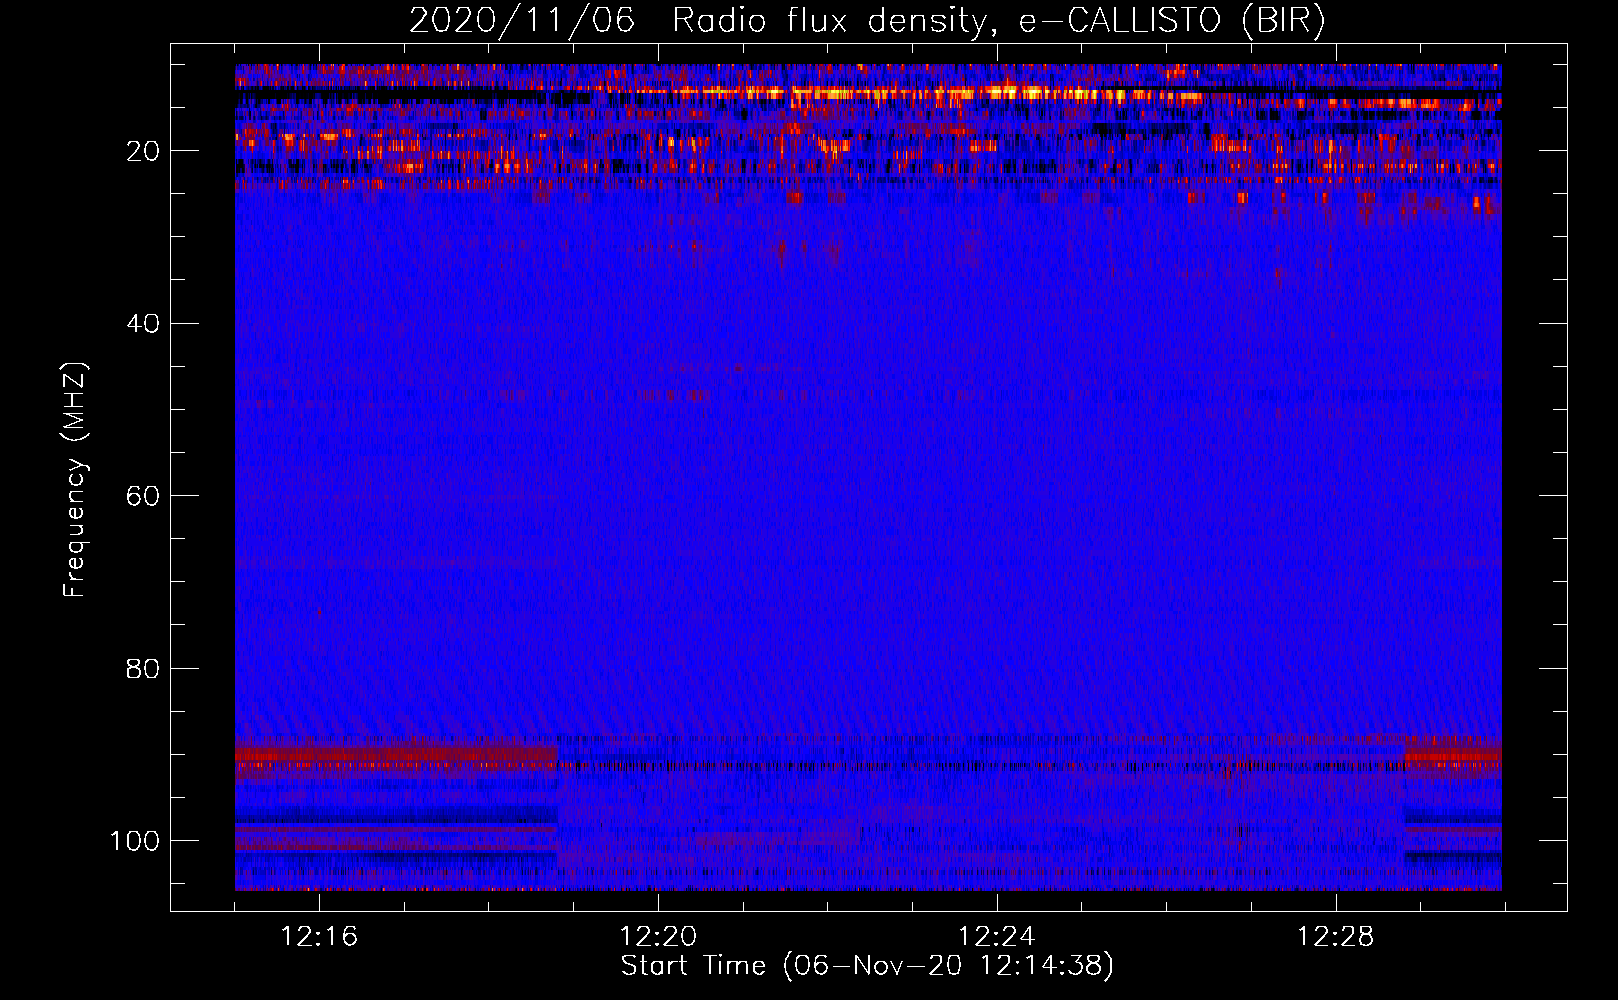Viewport: 1618px width, 1000px height.
Task: Click the 12:16 time tick label
Action: [x=319, y=937]
